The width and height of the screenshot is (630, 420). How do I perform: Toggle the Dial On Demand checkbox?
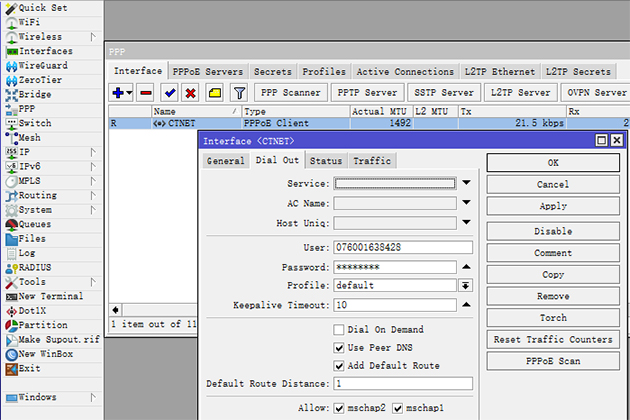click(339, 330)
